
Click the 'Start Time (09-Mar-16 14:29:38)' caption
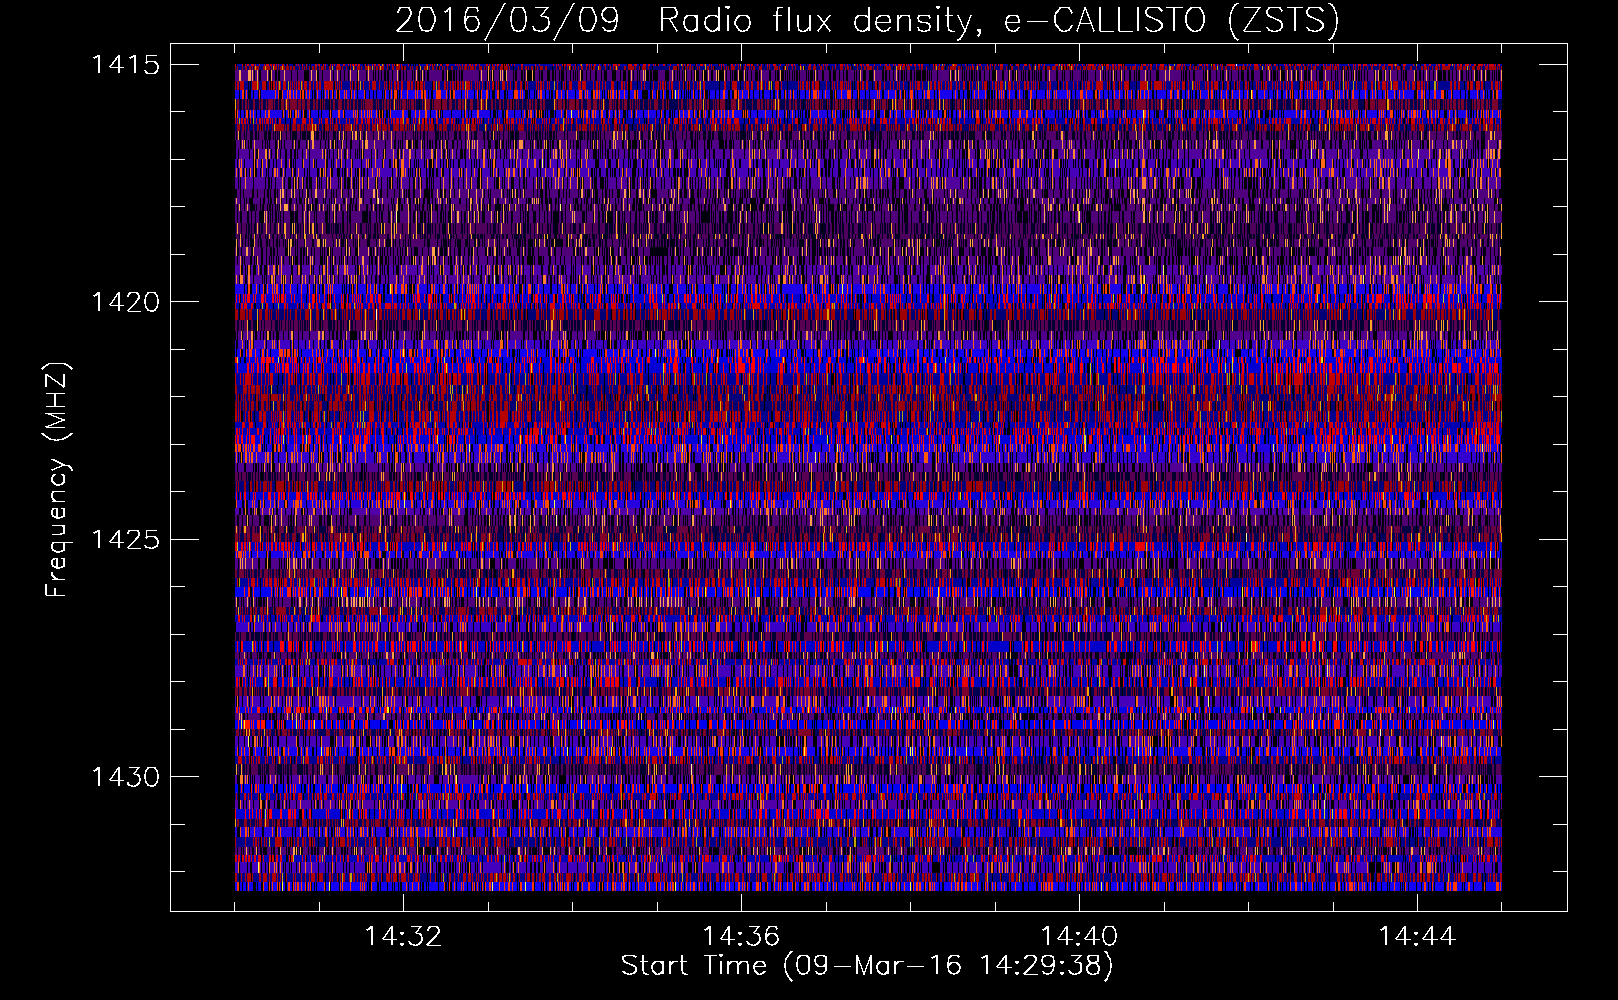point(867,966)
